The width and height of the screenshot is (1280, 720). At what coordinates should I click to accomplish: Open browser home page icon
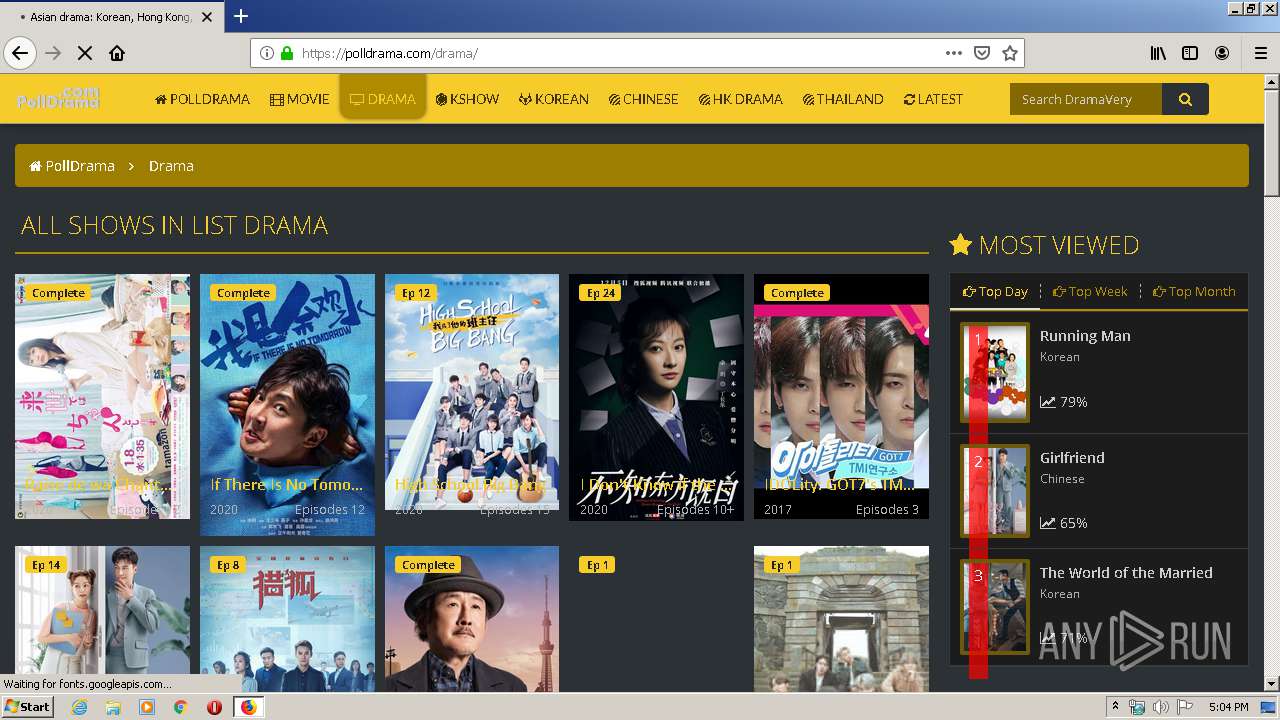click(x=117, y=53)
